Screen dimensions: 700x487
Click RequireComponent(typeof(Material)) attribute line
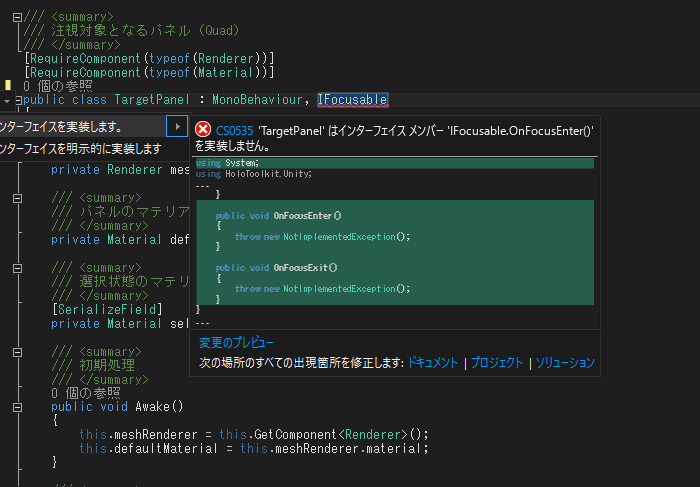coord(149,72)
